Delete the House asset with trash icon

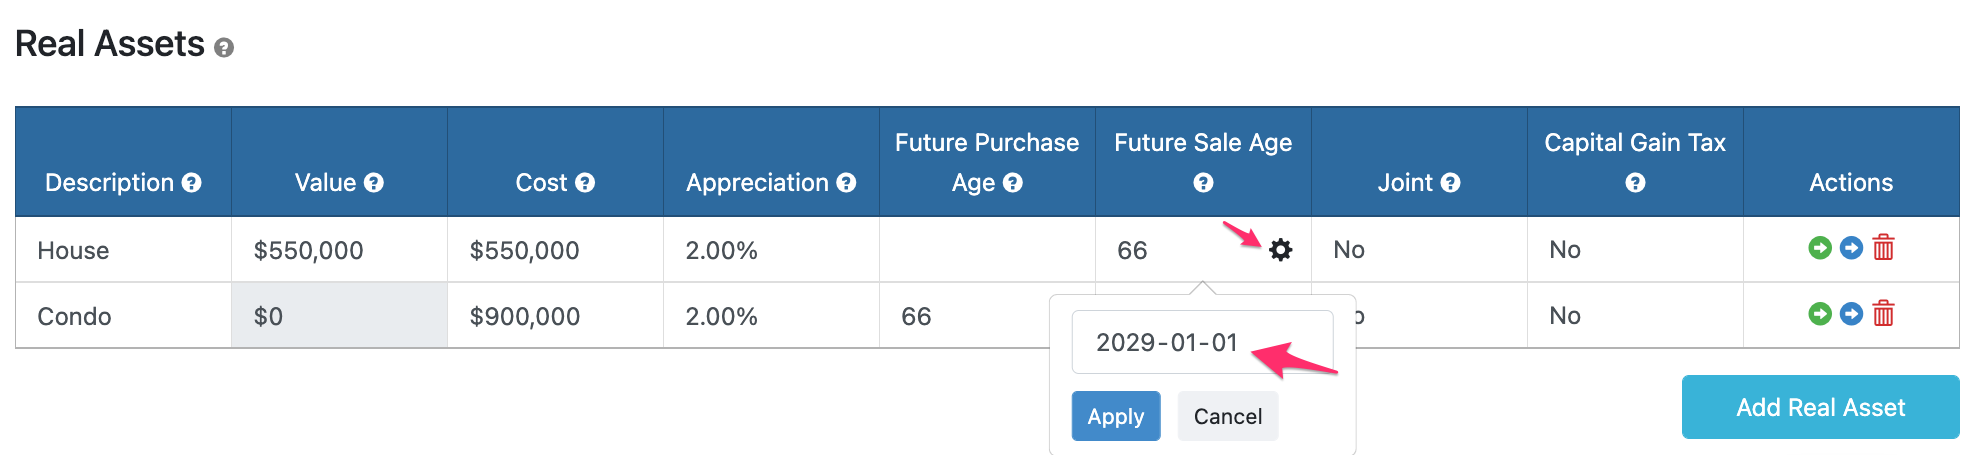(x=1883, y=248)
